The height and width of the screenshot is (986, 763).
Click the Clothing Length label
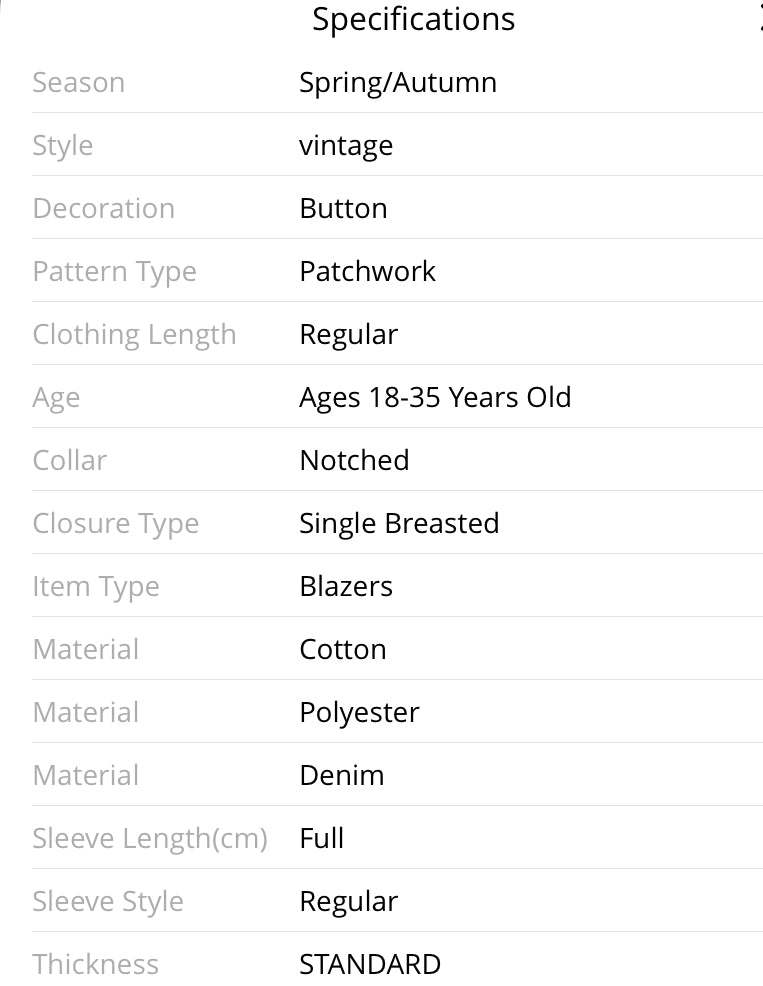coord(134,335)
